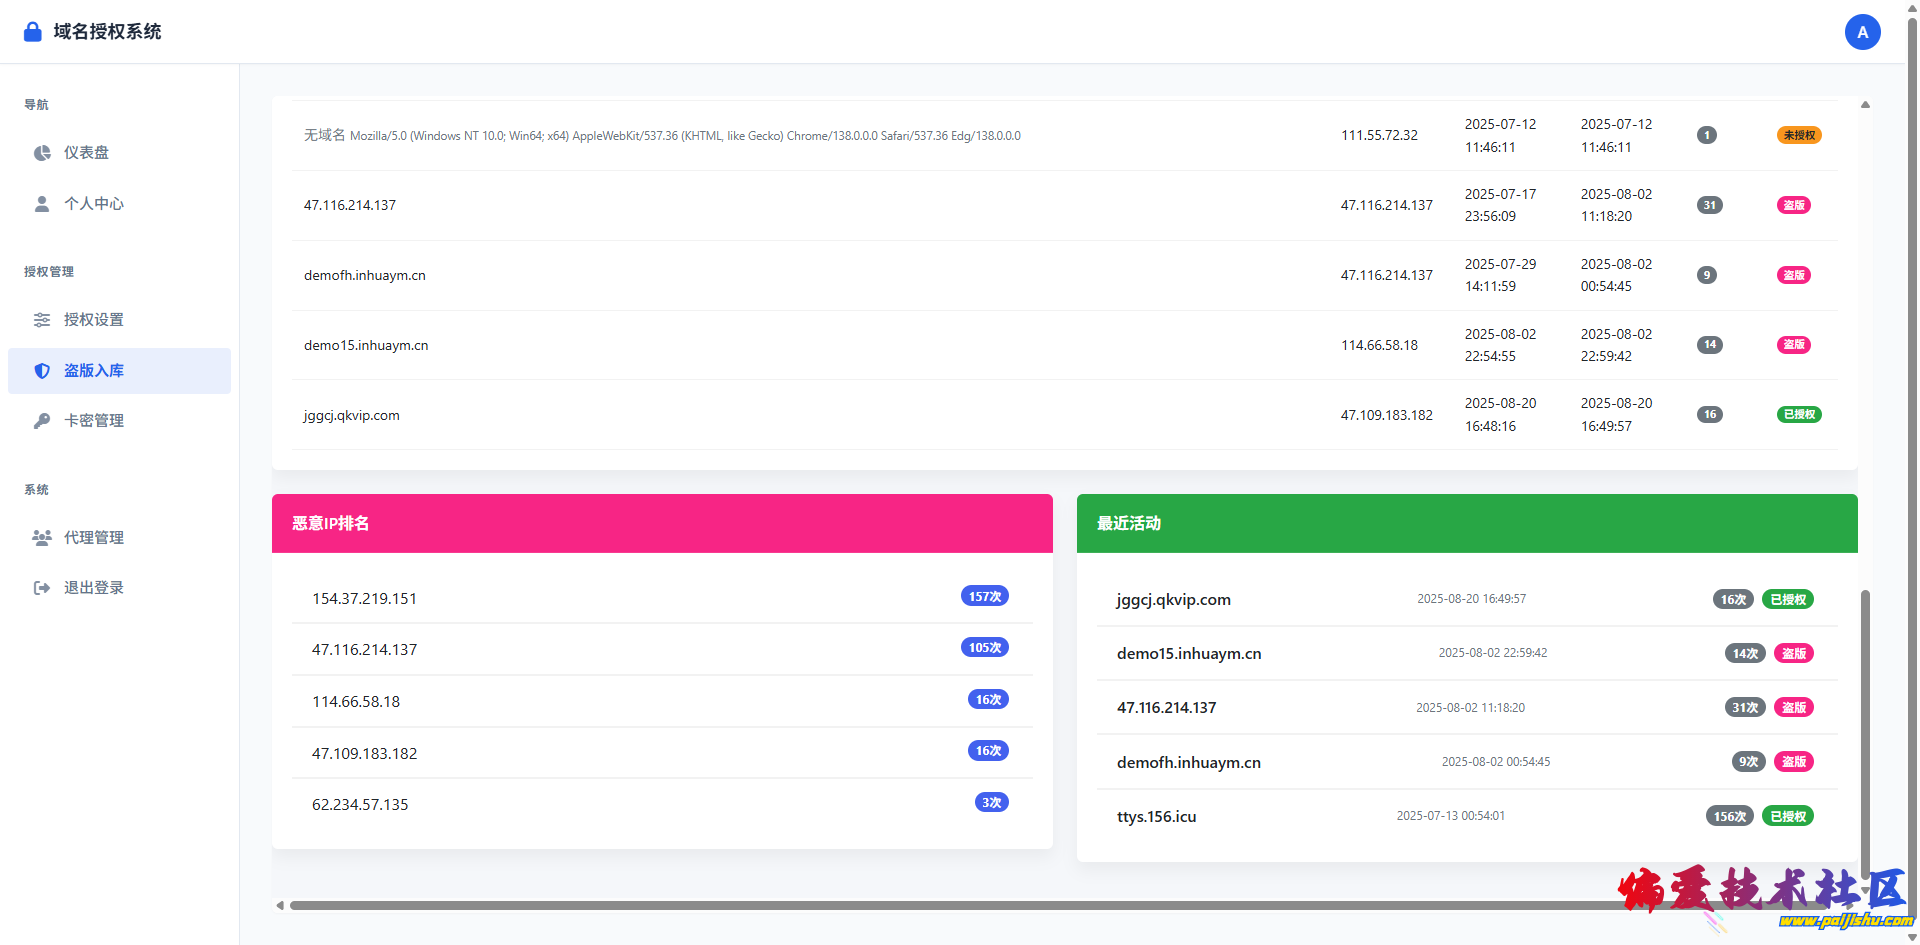Click the dashboard pie chart icon
This screenshot has height=945, width=1920.
coord(42,153)
